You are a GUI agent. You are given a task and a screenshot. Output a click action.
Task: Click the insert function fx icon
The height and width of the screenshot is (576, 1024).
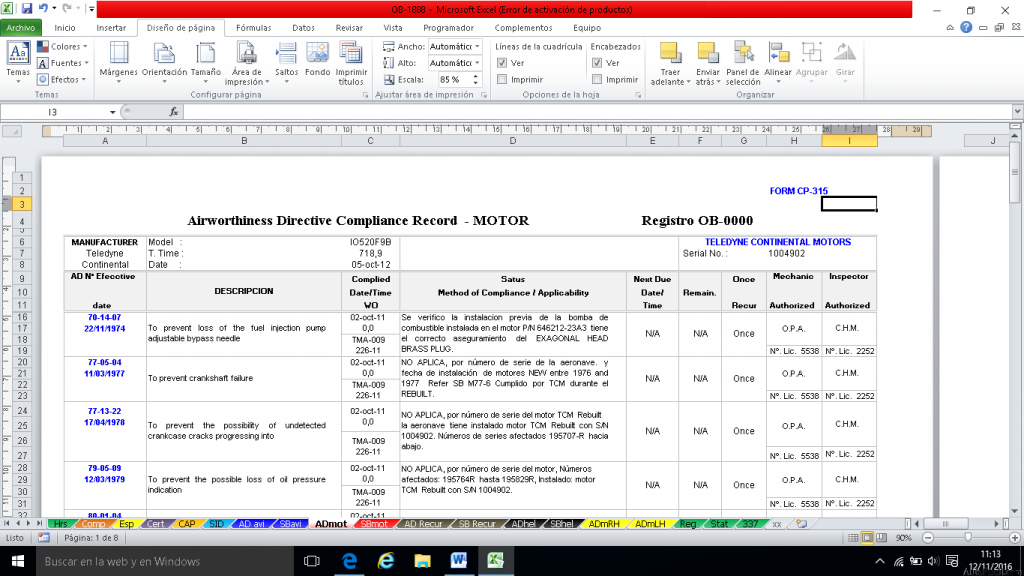174,112
